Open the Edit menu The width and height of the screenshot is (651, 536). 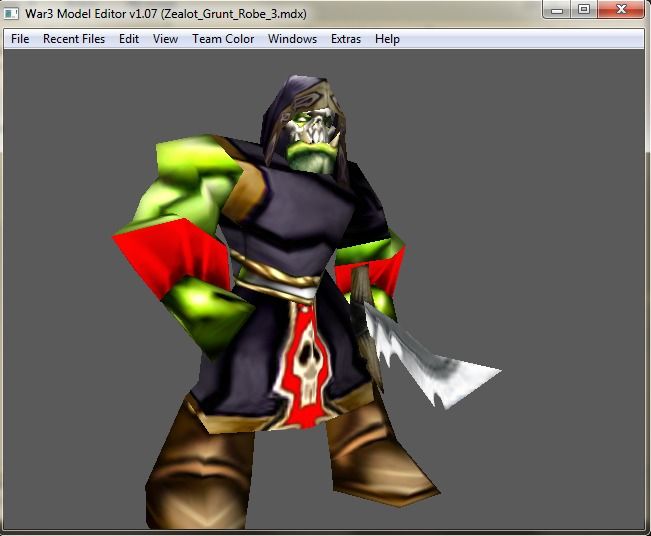(x=129, y=39)
